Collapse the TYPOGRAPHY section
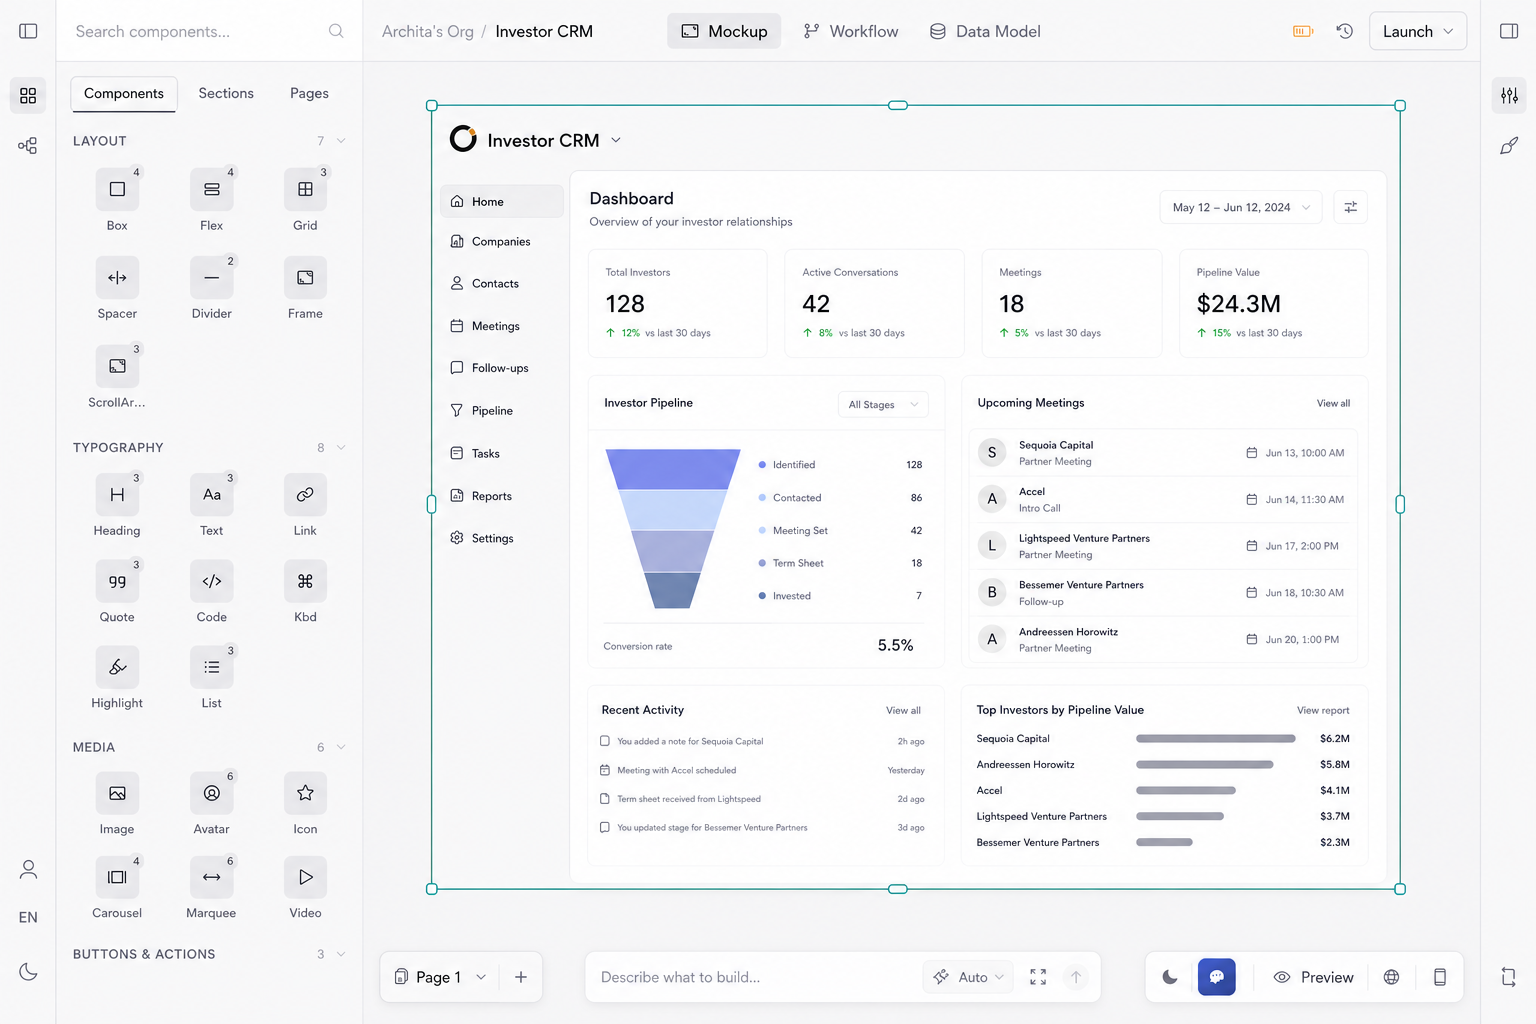The image size is (1536, 1024). pos(341,447)
